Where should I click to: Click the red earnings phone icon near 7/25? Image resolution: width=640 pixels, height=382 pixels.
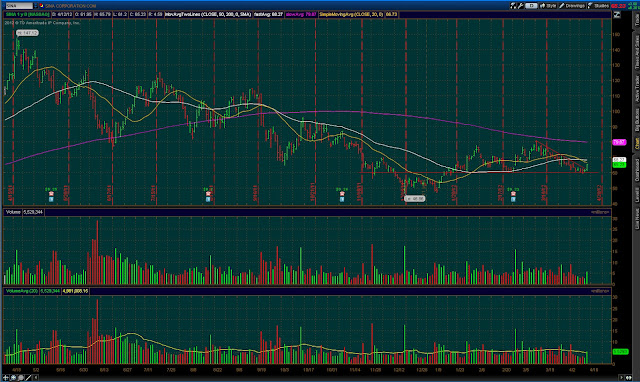208,194
